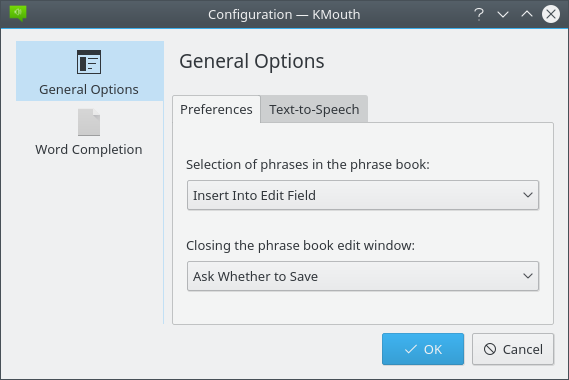This screenshot has height=380, width=569.
Task: Switch to the Text-to-Speech tab
Action: point(314,109)
